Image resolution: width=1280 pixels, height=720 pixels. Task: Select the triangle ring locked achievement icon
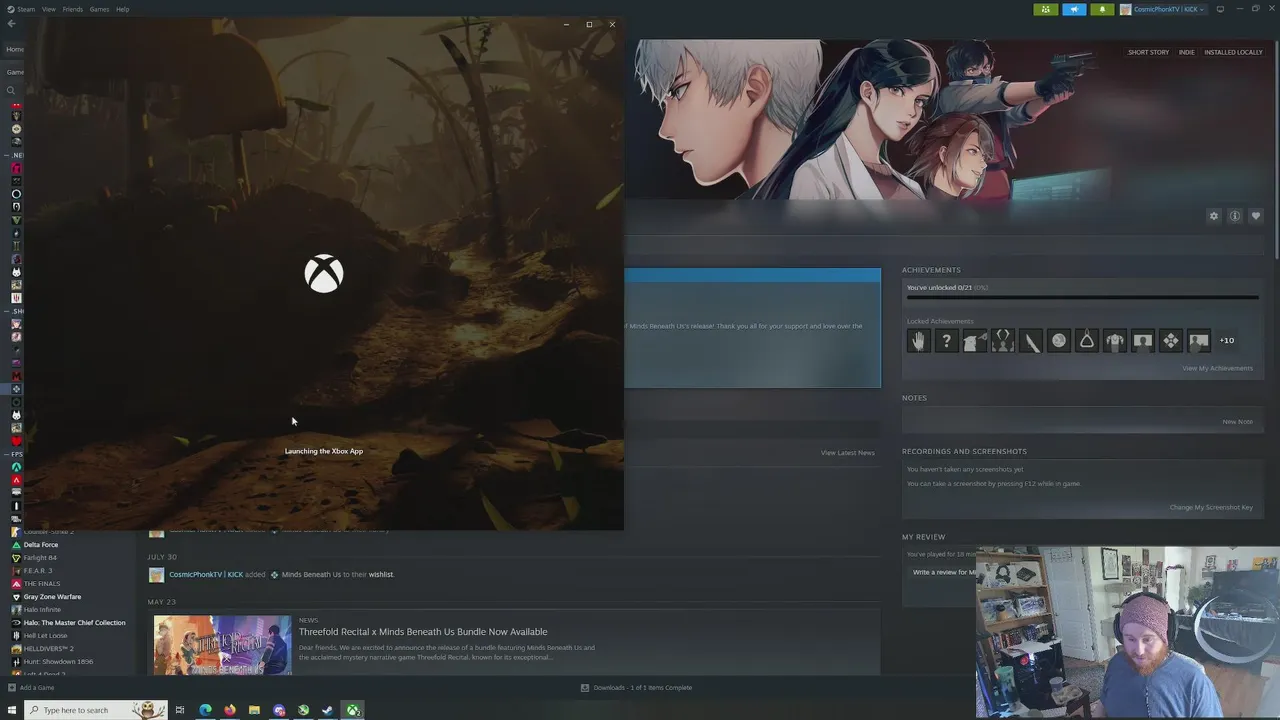1086,340
